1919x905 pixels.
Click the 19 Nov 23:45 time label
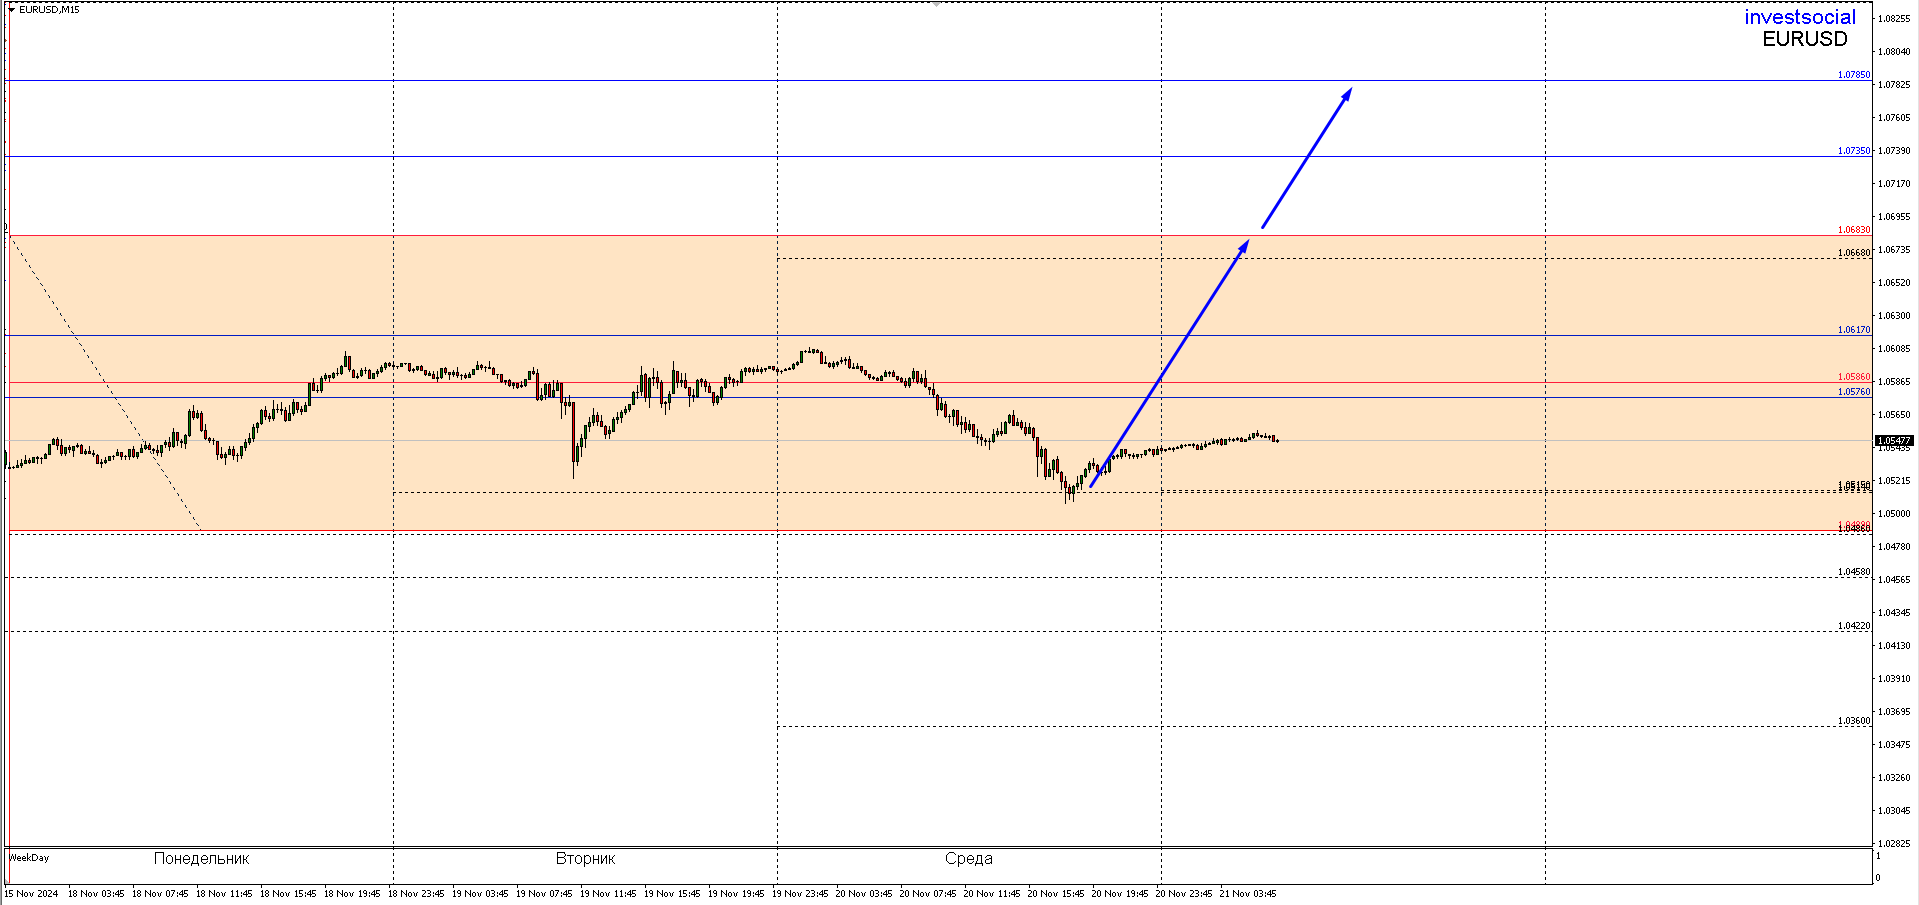pyautogui.click(x=800, y=894)
